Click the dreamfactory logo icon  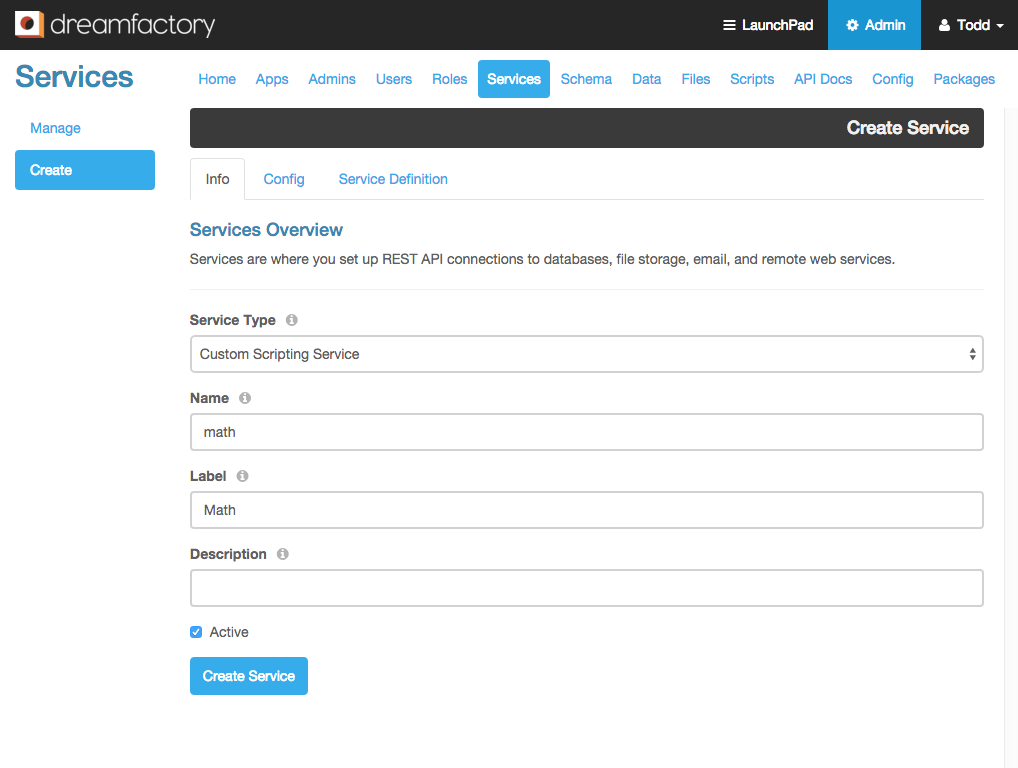click(29, 24)
